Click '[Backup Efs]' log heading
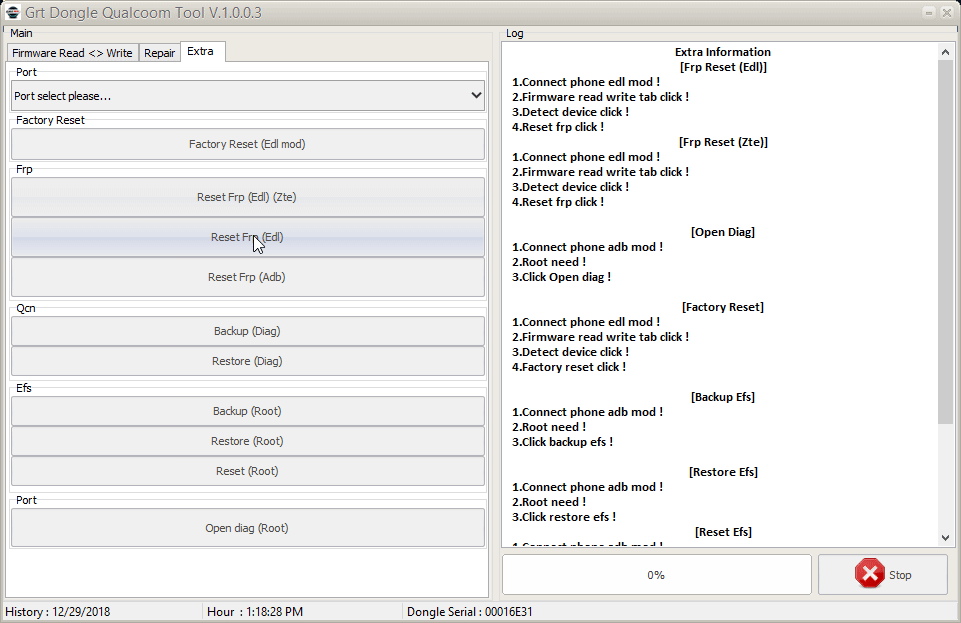Image resolution: width=961 pixels, height=623 pixels. point(723,397)
